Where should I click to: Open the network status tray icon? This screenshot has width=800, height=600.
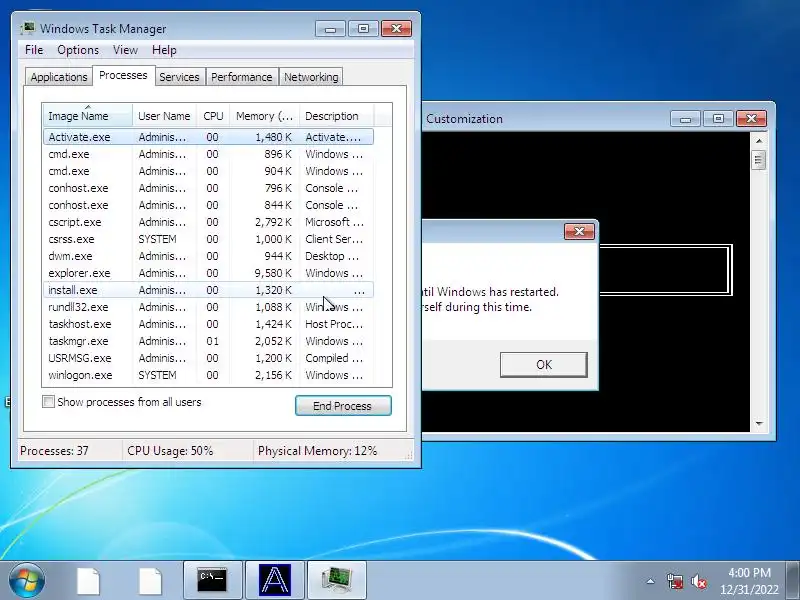(674, 581)
